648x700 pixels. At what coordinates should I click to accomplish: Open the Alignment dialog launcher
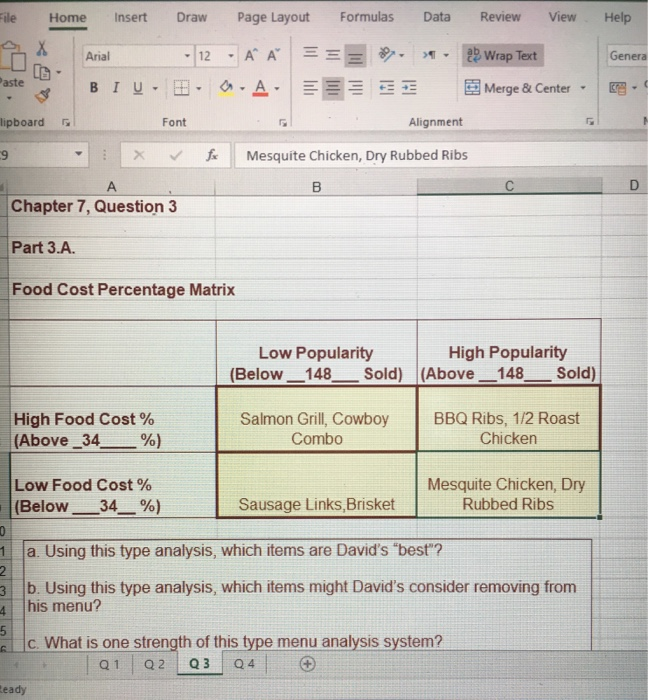[590, 121]
